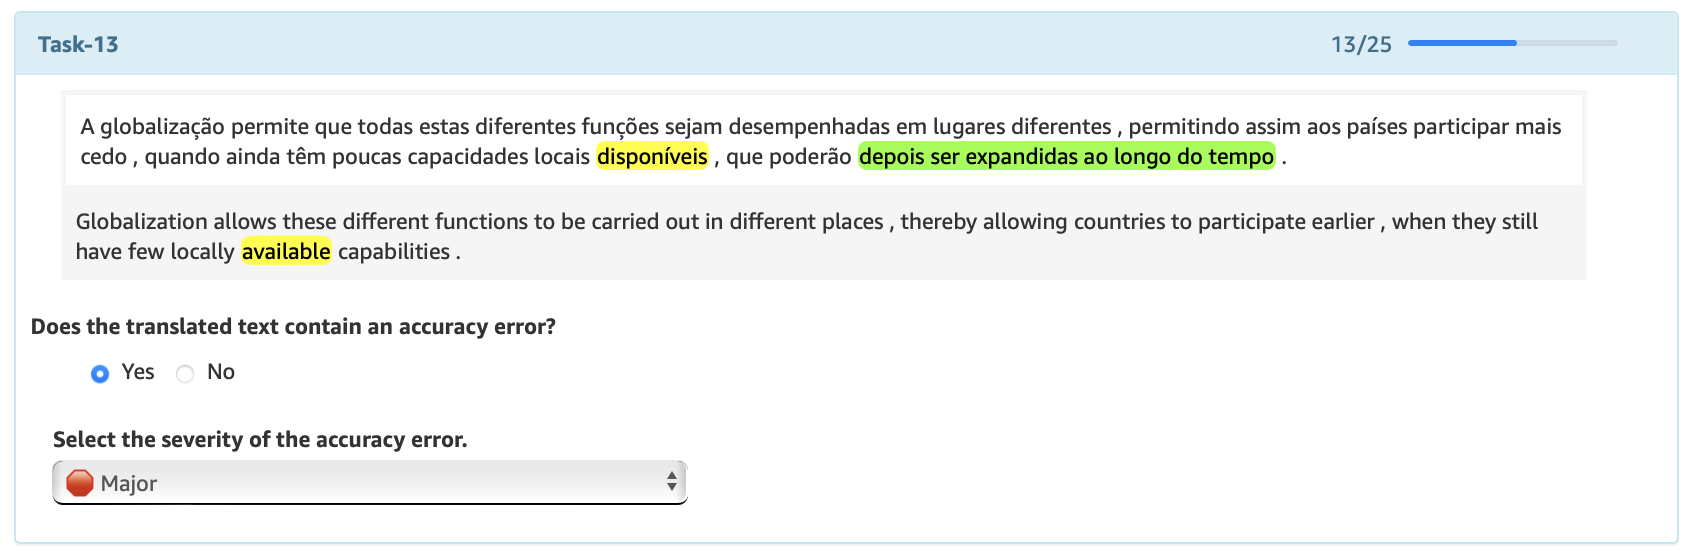The width and height of the screenshot is (1688, 554).
Task: Select the No radio button
Action: coord(185,374)
